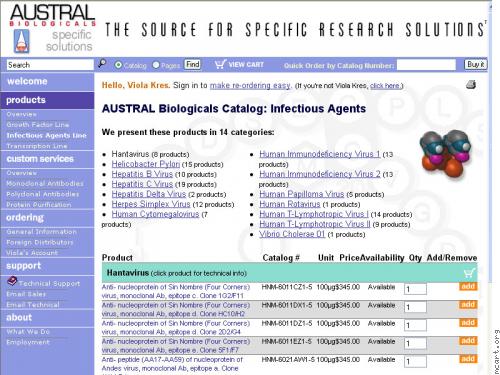The width and height of the screenshot is (500, 375).
Task: Open the support menu section
Action: [47, 266]
